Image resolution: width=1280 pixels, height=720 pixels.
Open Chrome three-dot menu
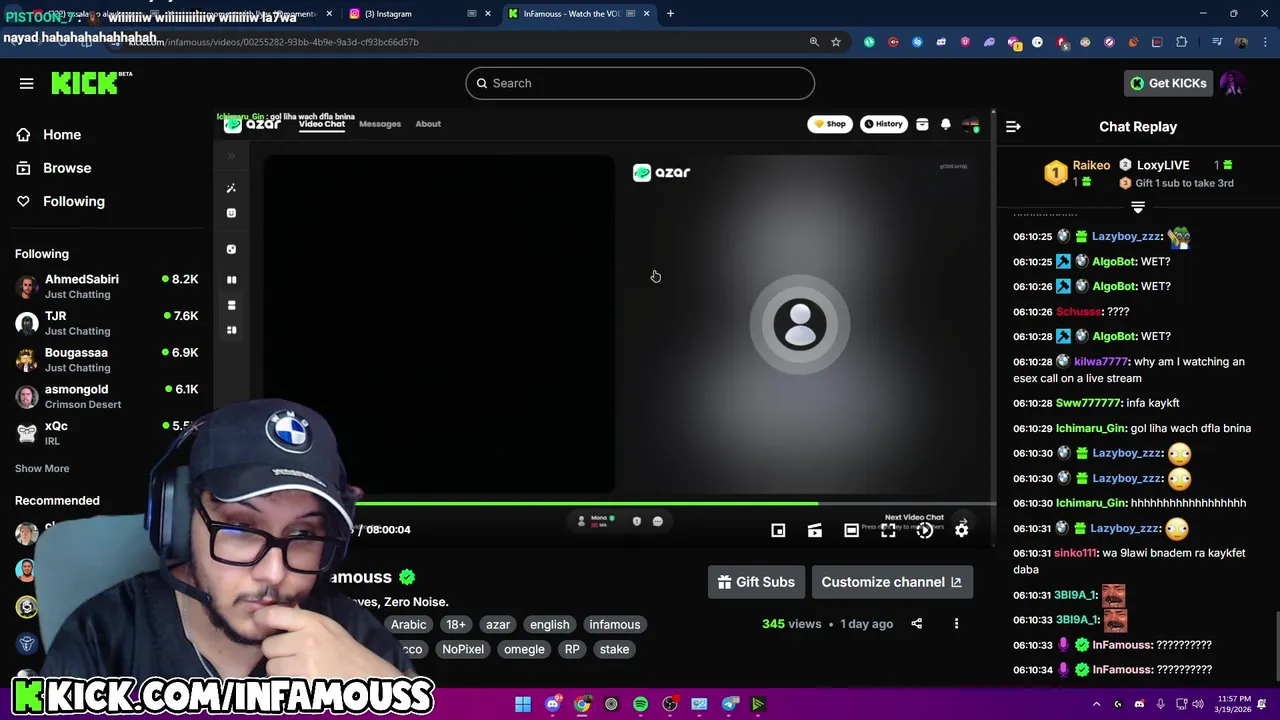coord(1265,42)
